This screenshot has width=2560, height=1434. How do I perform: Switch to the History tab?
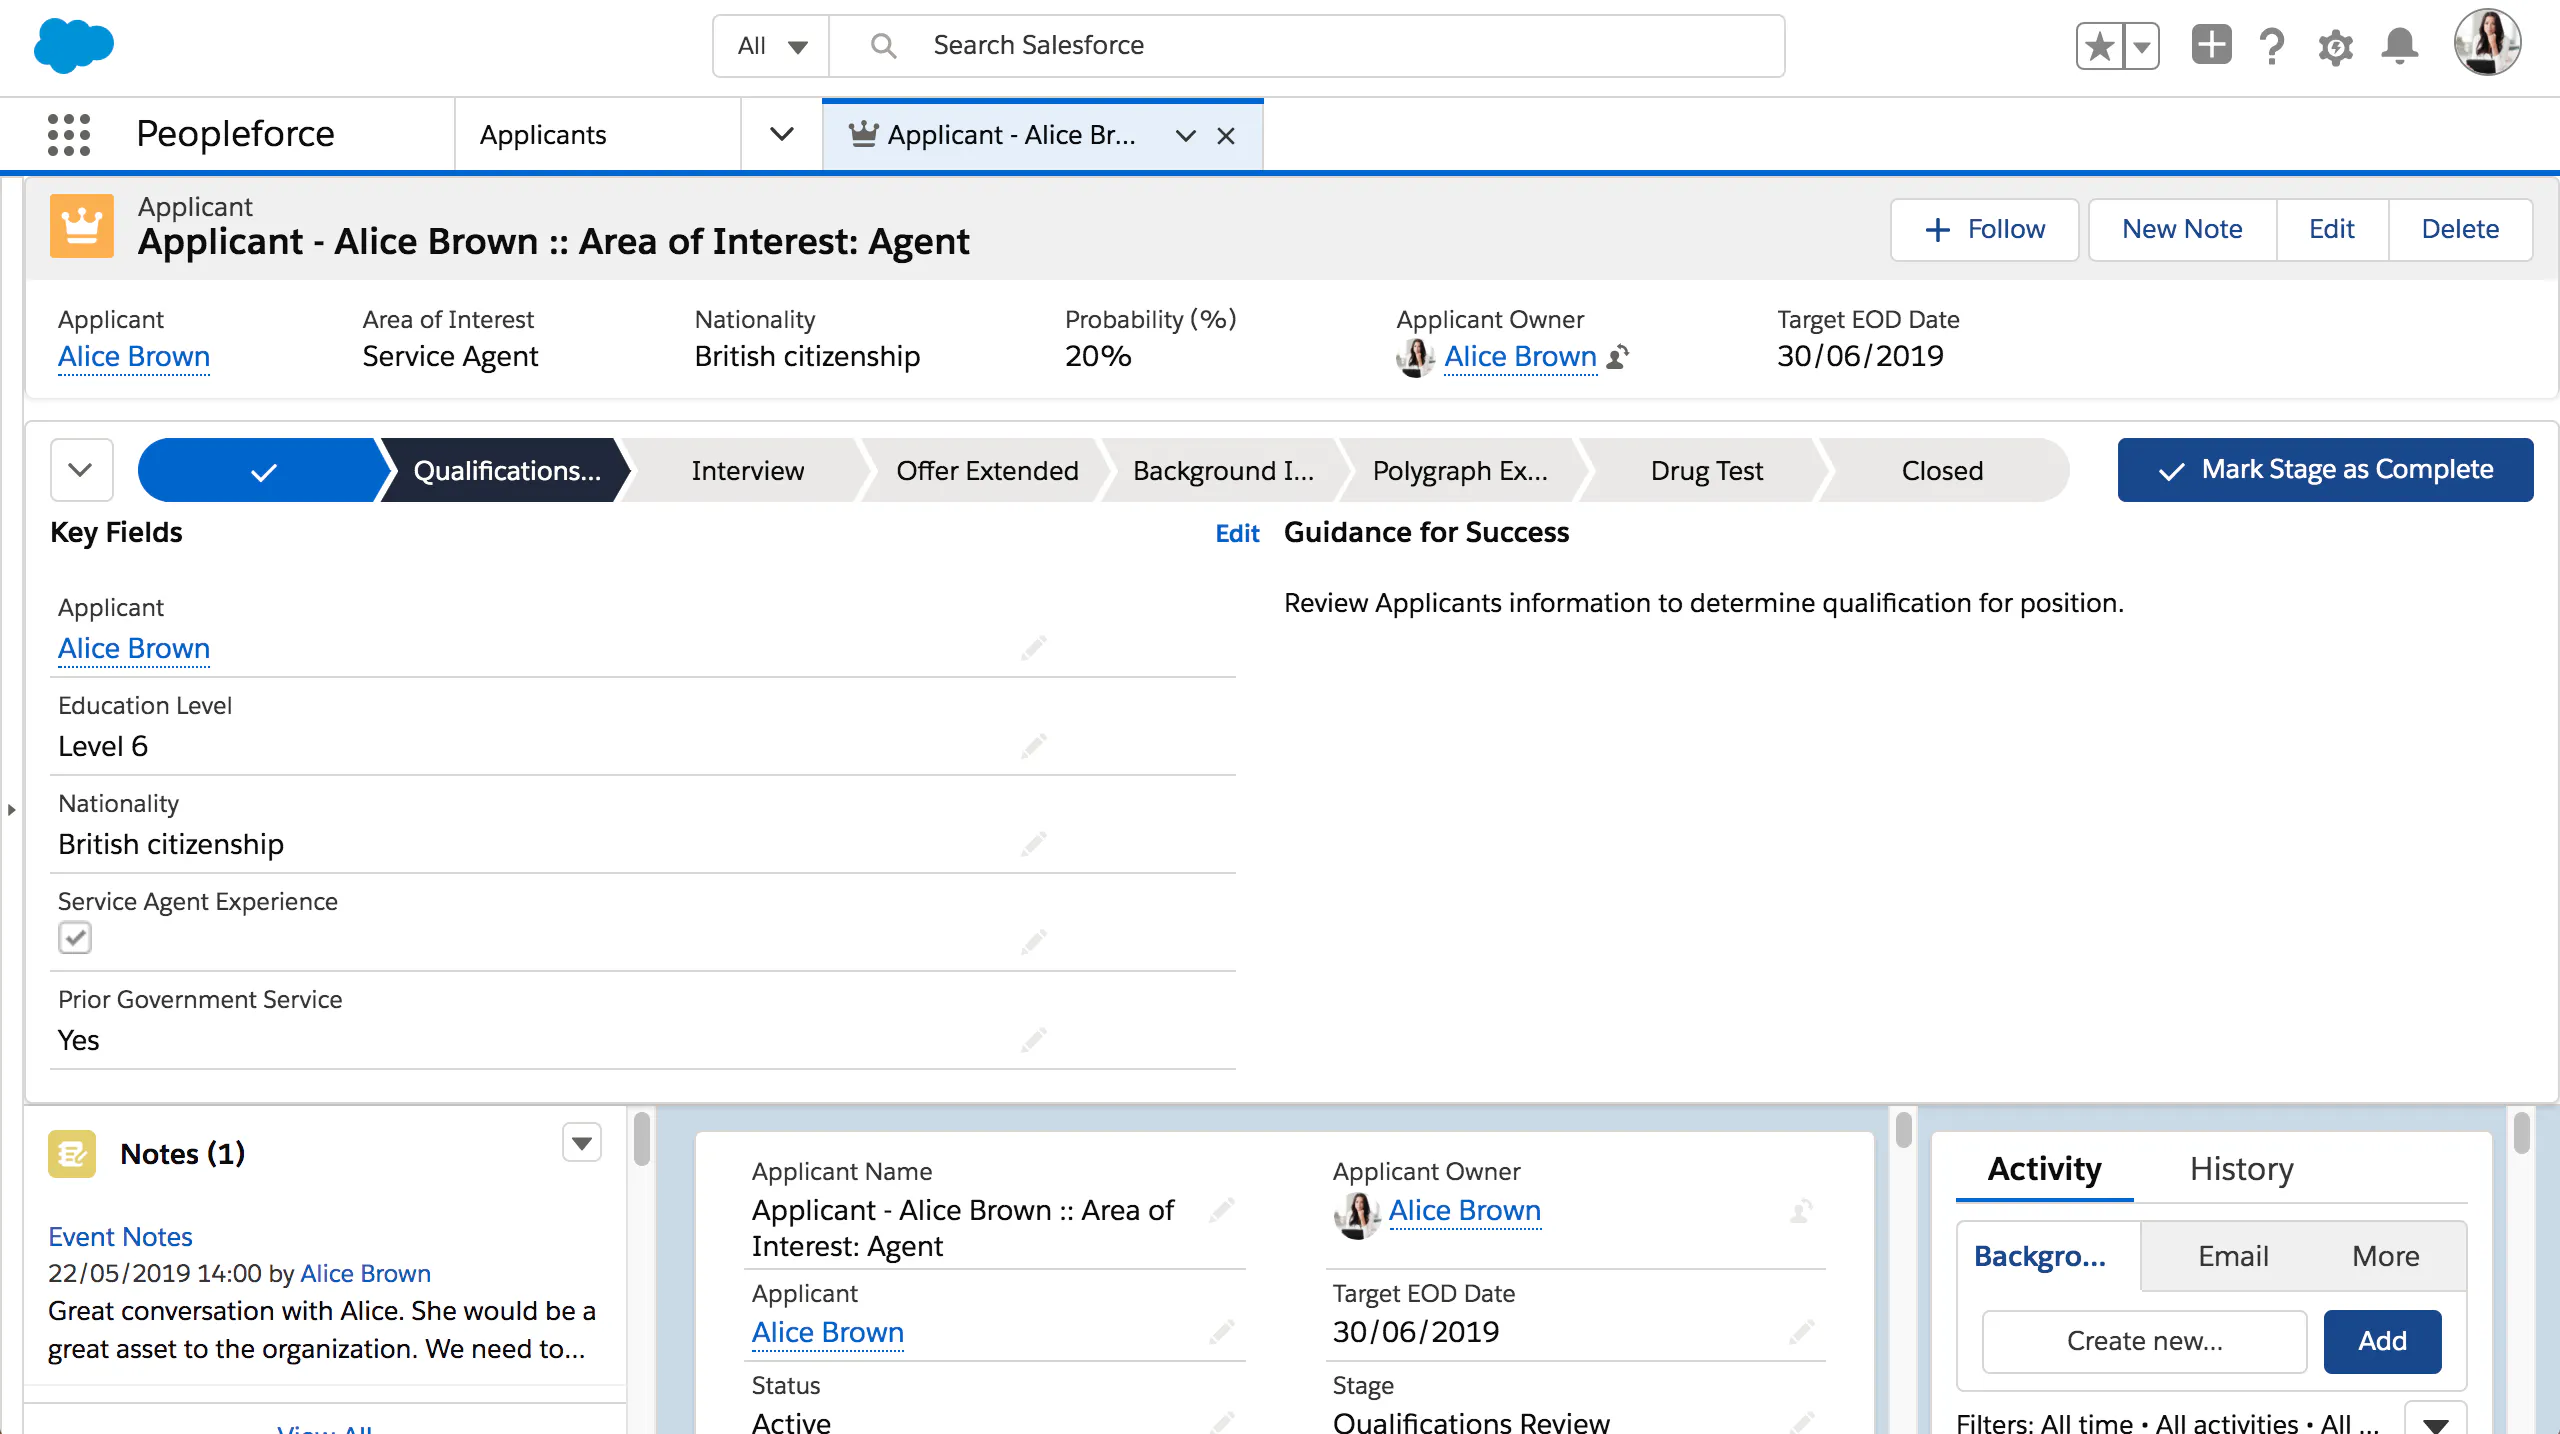pyautogui.click(x=2241, y=1168)
